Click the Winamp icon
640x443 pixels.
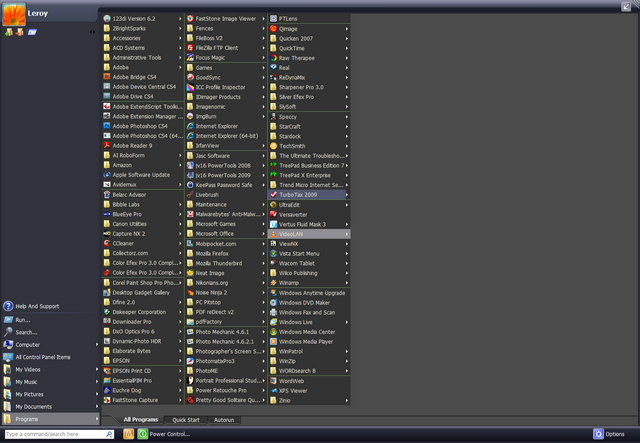click(x=273, y=283)
